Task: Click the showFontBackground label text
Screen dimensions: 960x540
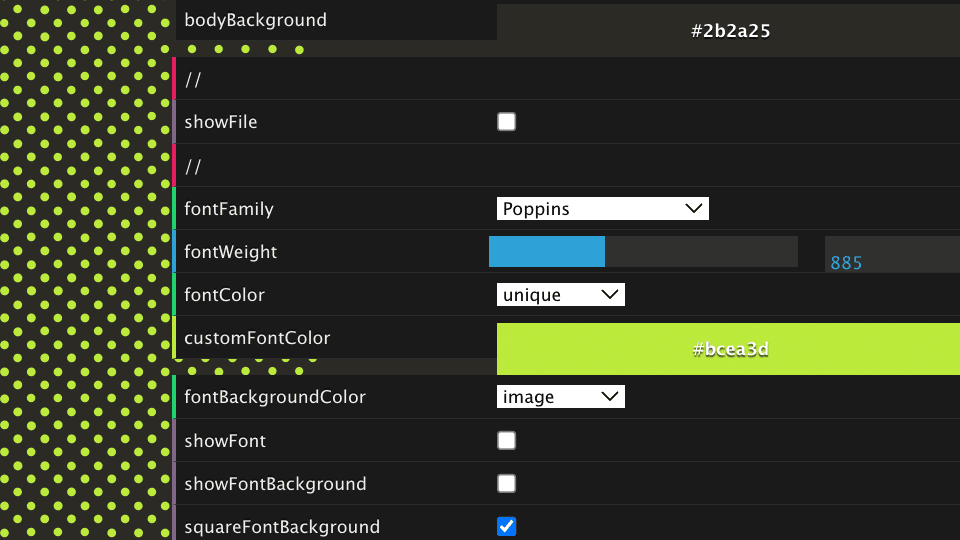Action: tap(275, 484)
